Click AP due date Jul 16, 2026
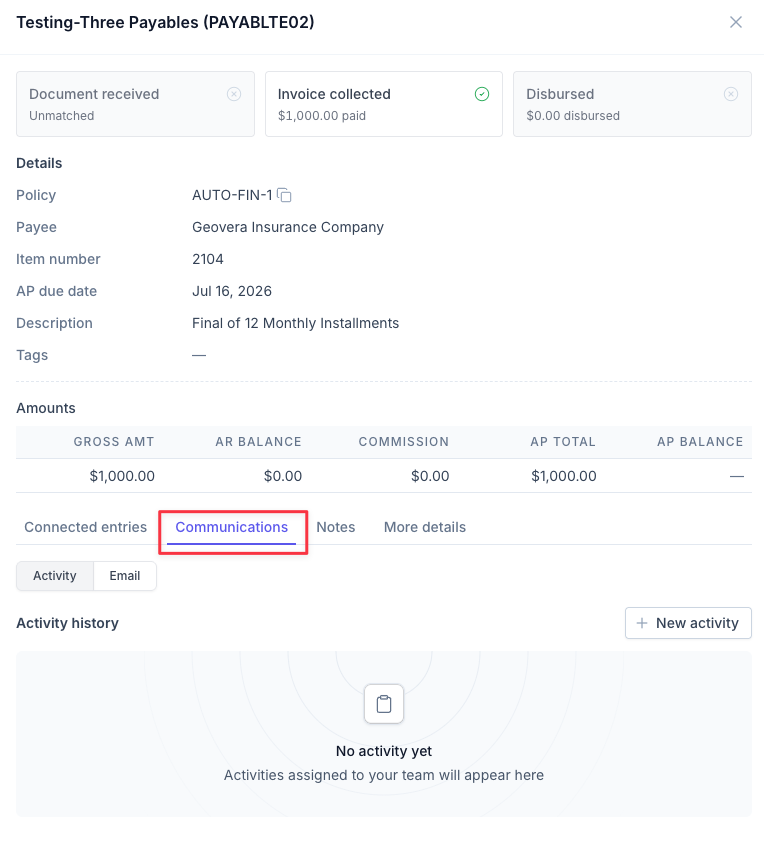Image resolution: width=764 pixels, height=853 pixels. click(232, 291)
